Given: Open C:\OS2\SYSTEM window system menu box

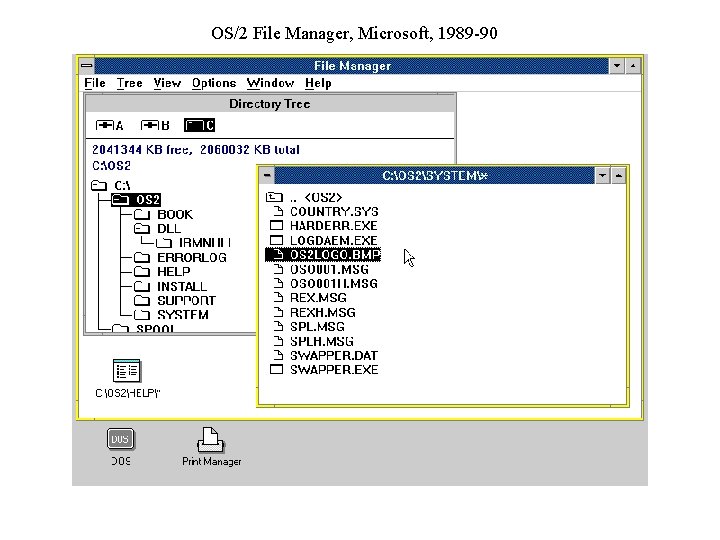Looking at the screenshot, I should click(267, 175).
